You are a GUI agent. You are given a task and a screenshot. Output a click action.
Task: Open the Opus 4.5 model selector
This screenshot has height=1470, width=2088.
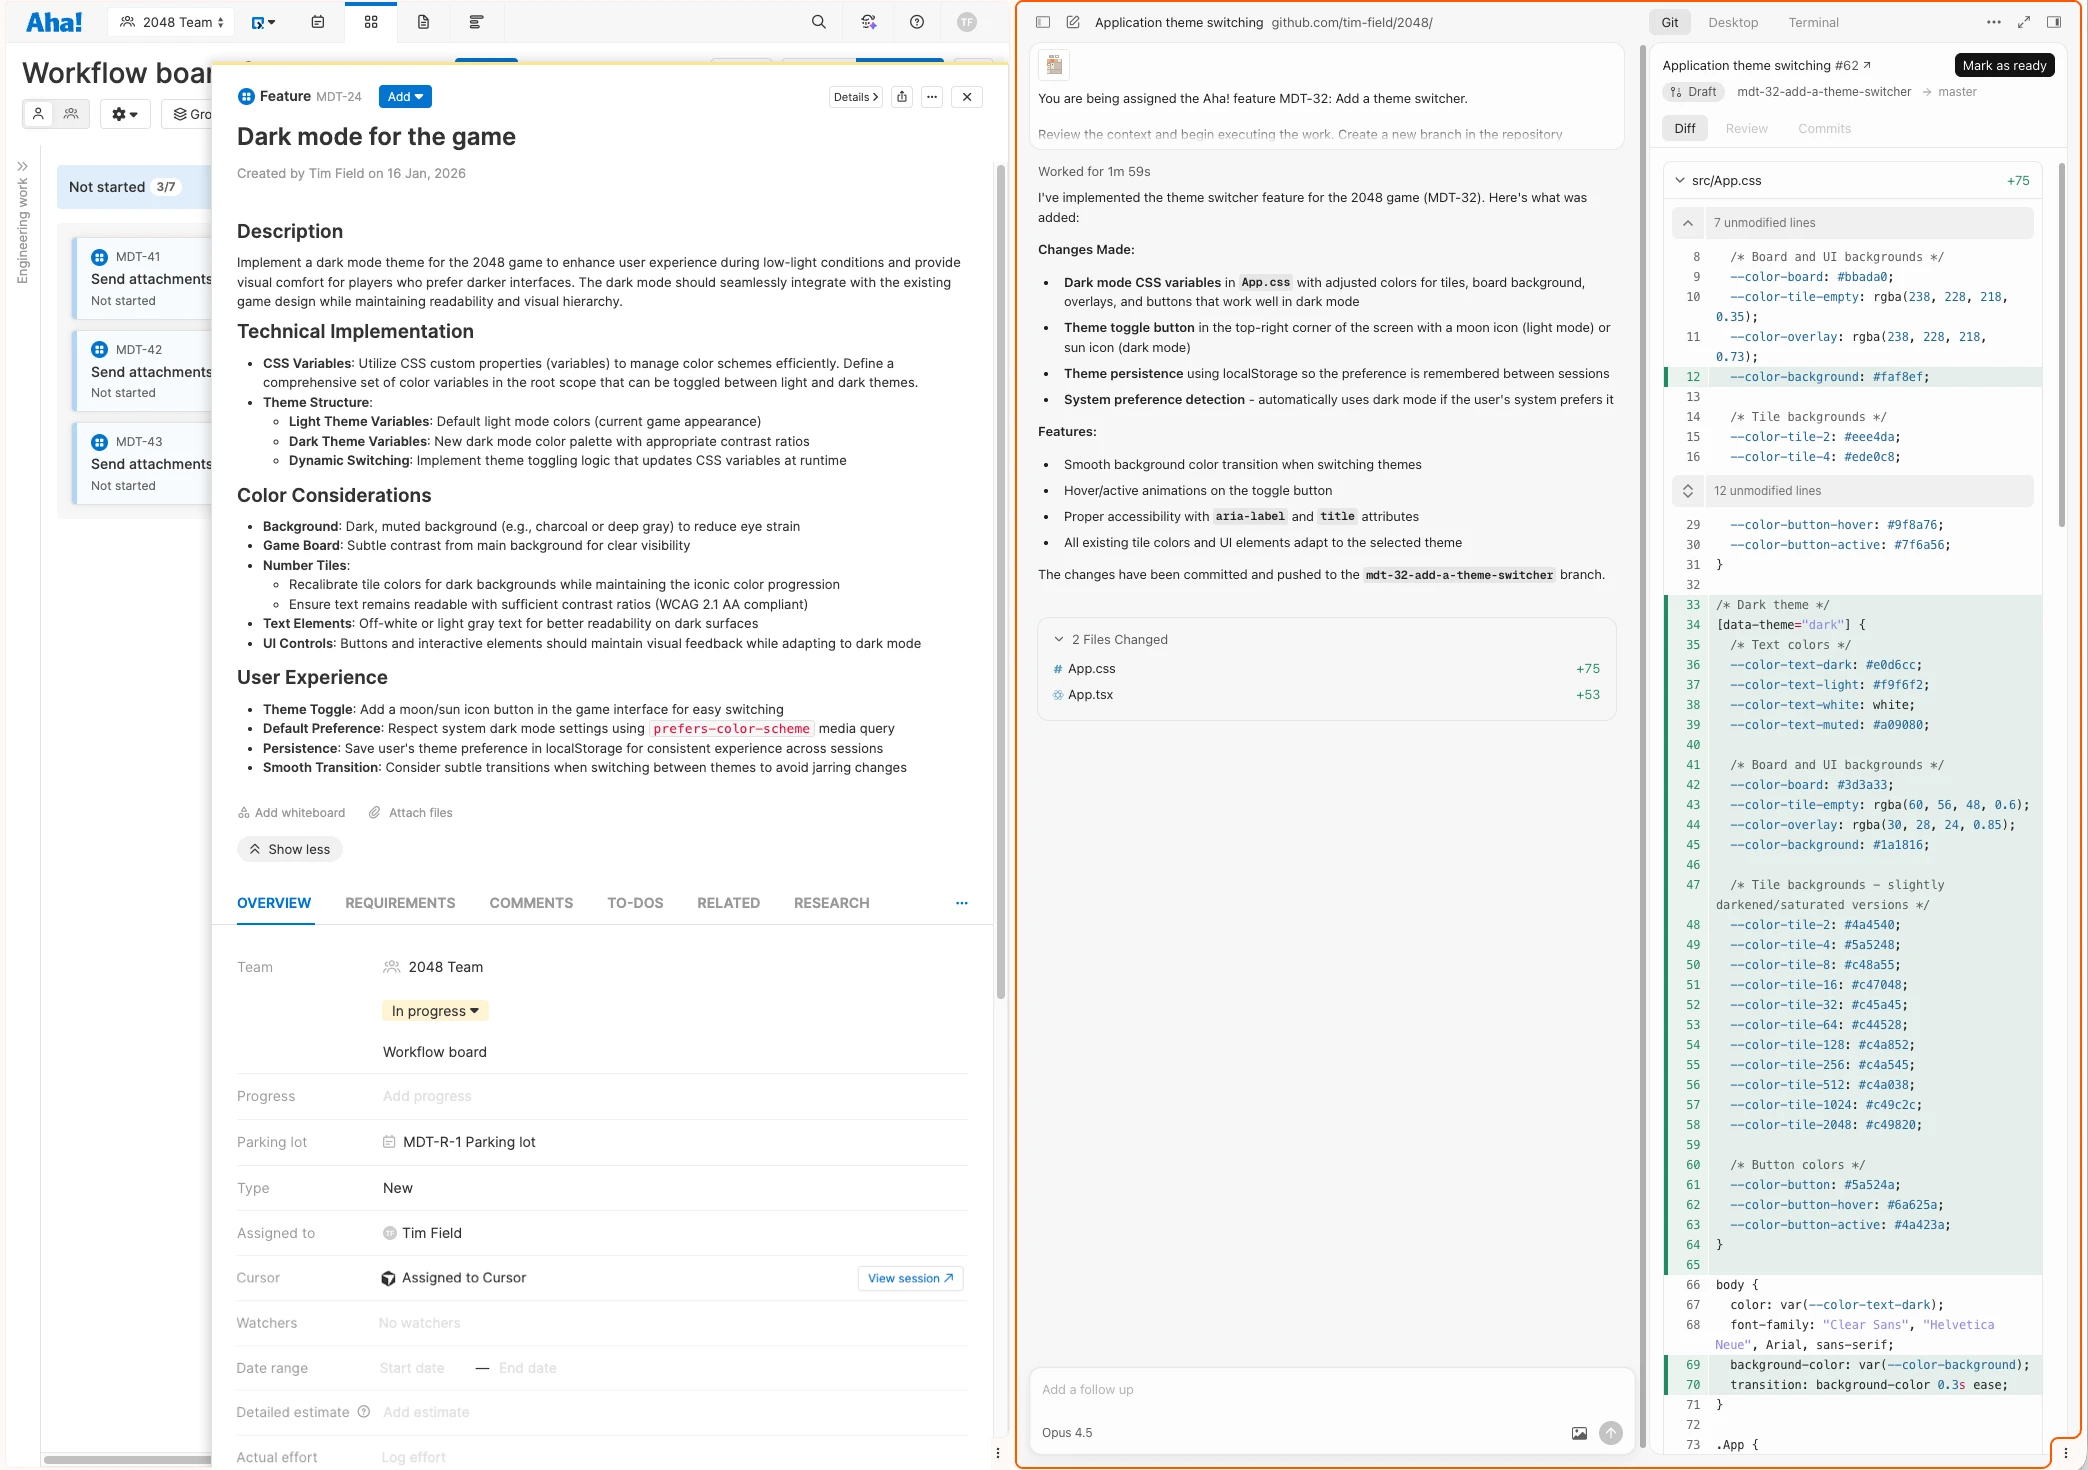[x=1066, y=1432]
